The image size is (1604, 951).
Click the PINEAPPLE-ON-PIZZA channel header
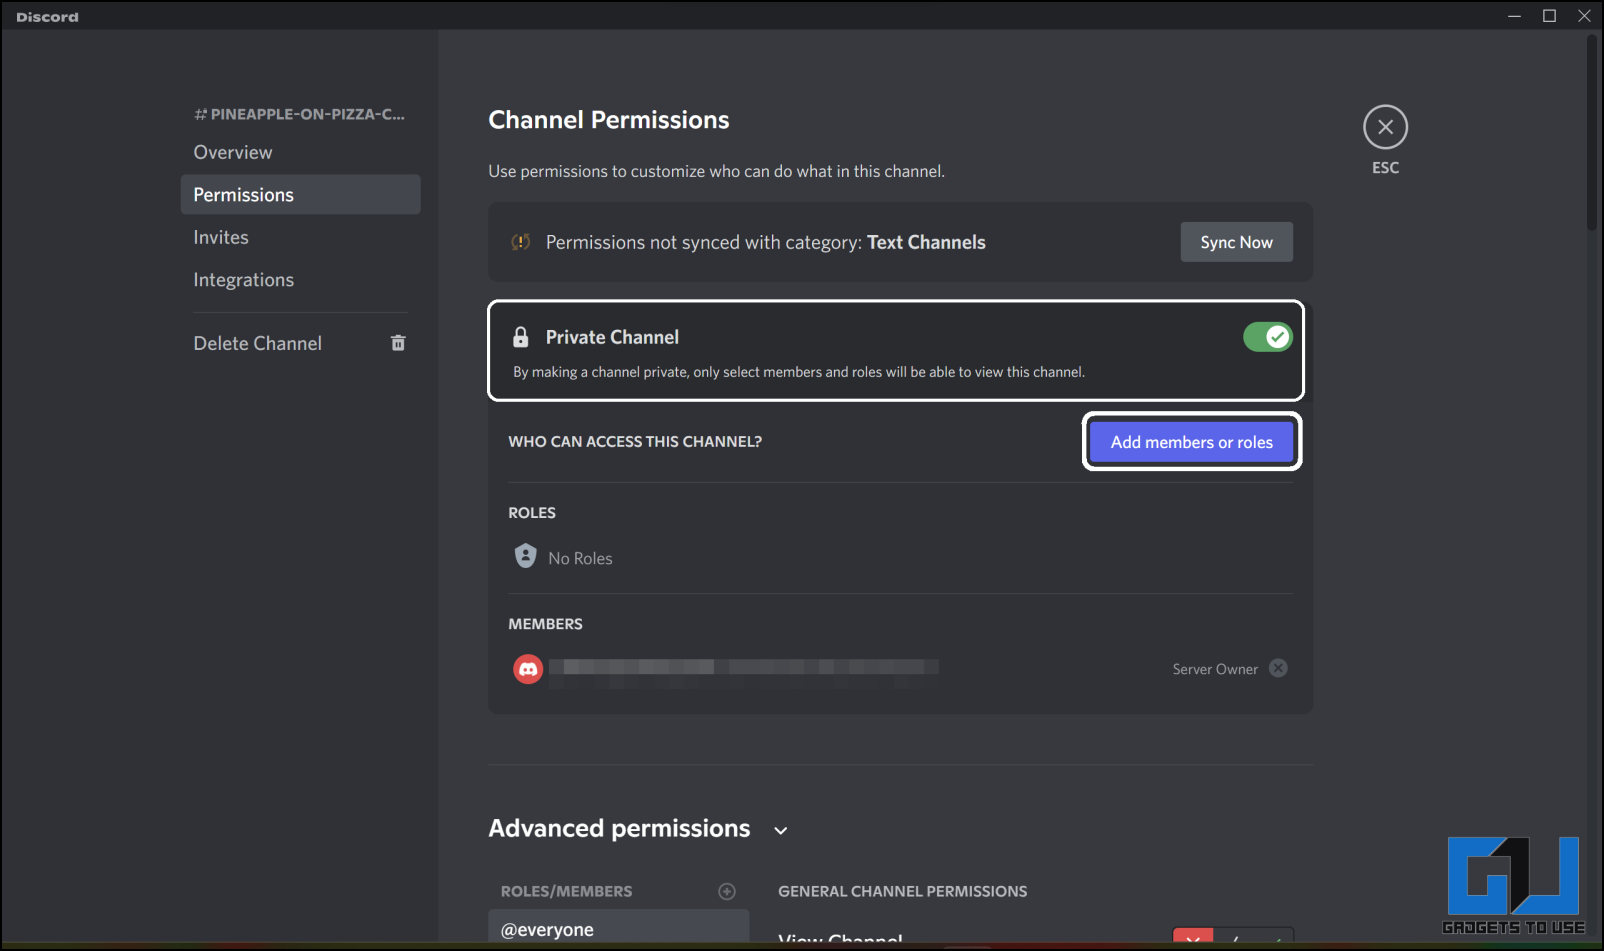(x=299, y=114)
